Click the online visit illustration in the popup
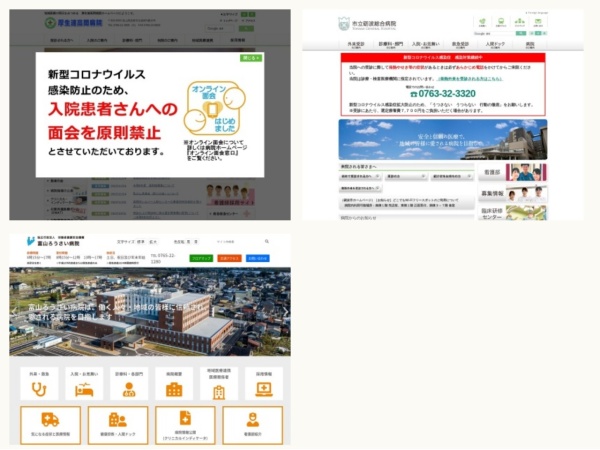This screenshot has height=450, width=600. [x=215, y=108]
